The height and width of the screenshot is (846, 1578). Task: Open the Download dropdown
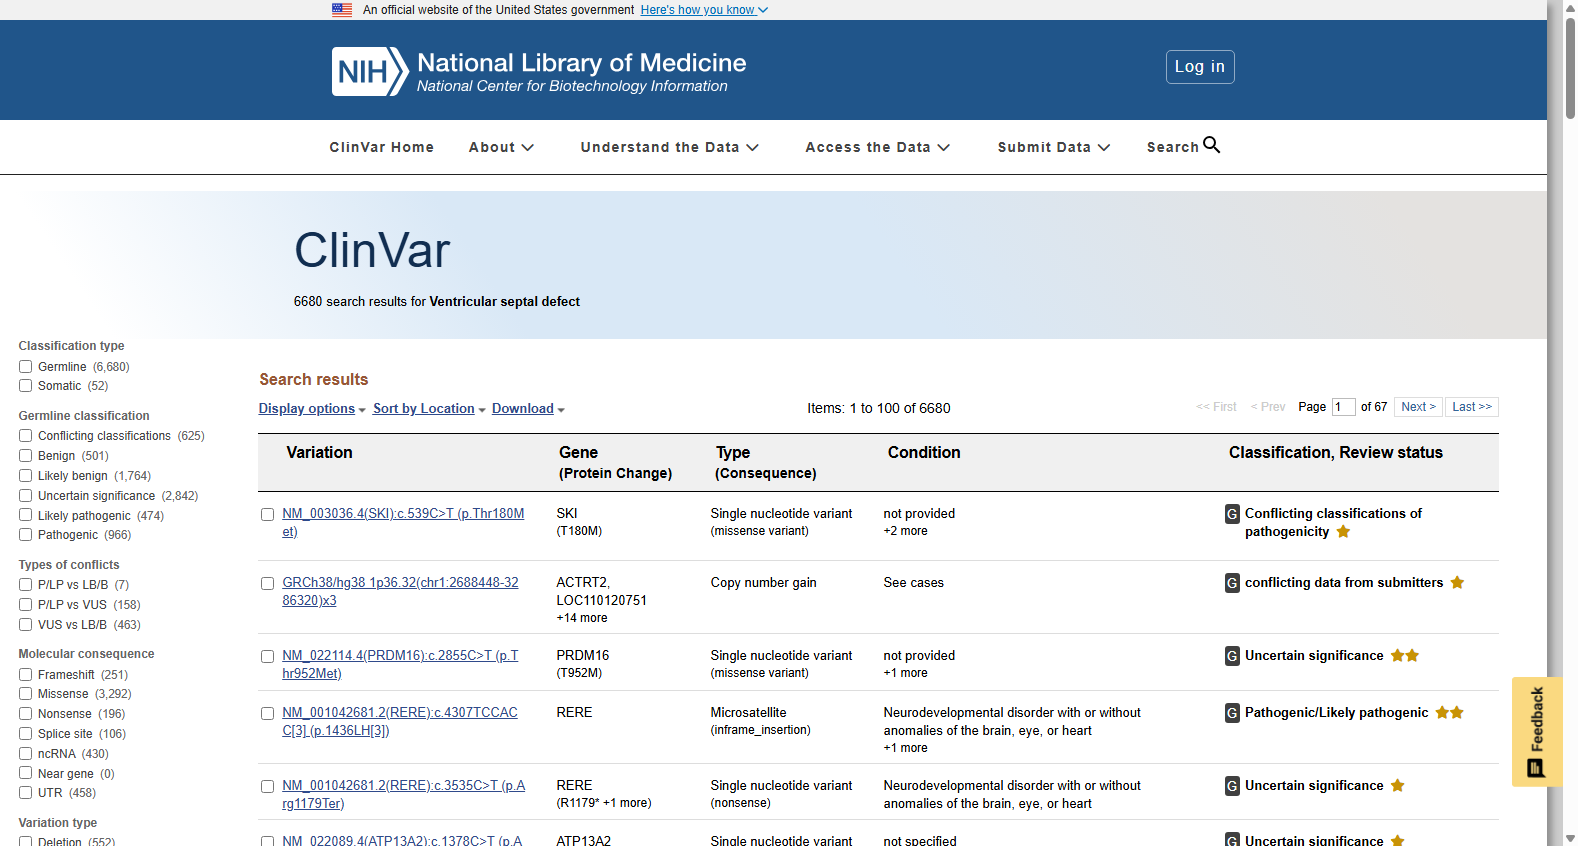click(528, 409)
